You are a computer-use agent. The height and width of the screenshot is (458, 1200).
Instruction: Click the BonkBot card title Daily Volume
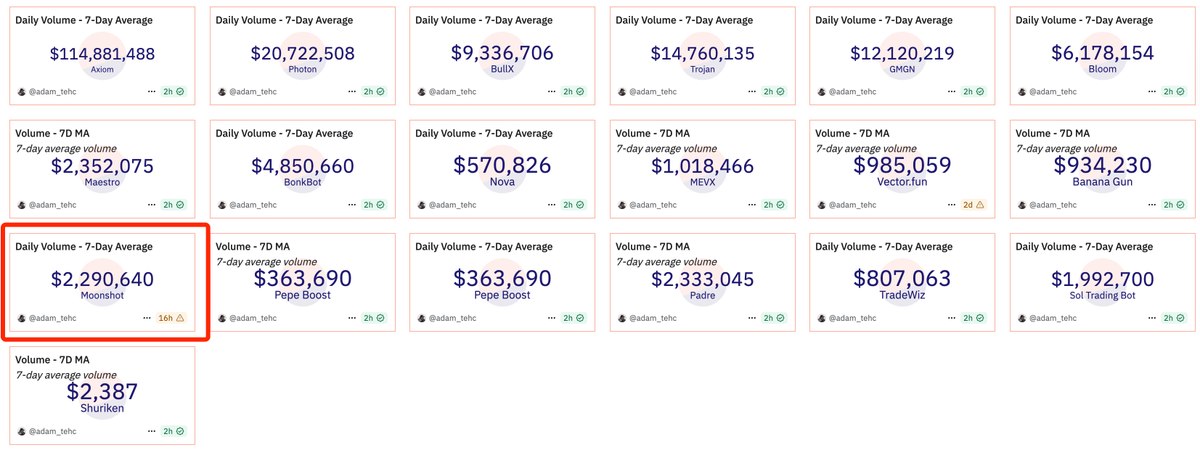click(x=284, y=133)
